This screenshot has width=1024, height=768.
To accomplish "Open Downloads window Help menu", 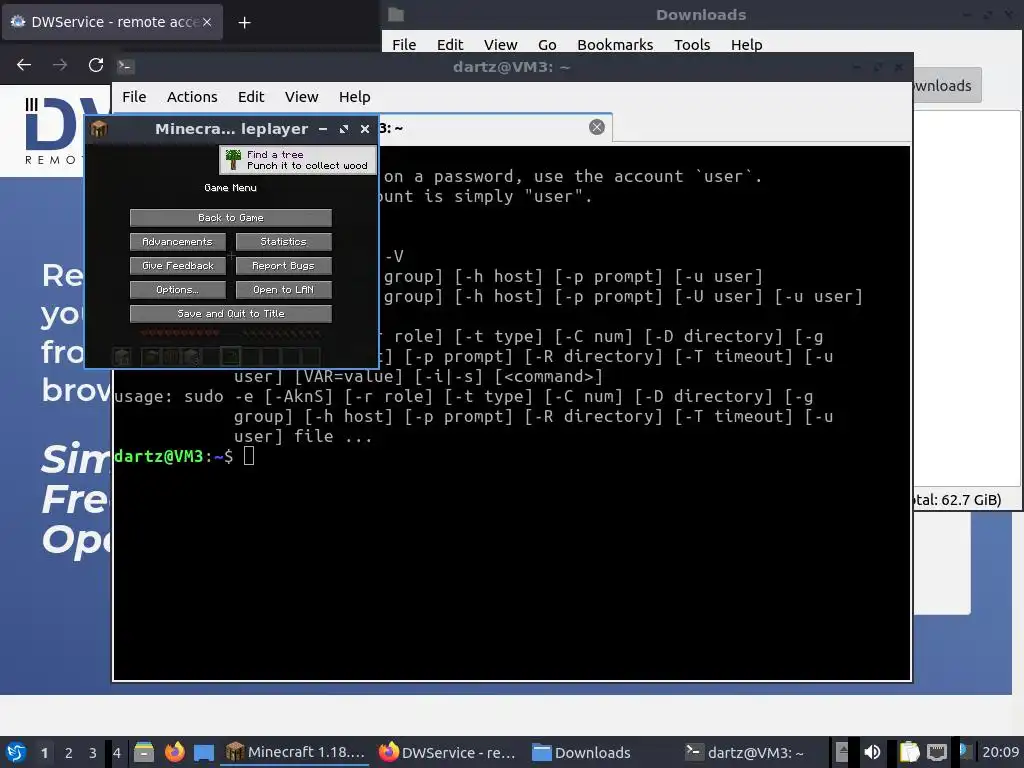I will click(x=746, y=44).
